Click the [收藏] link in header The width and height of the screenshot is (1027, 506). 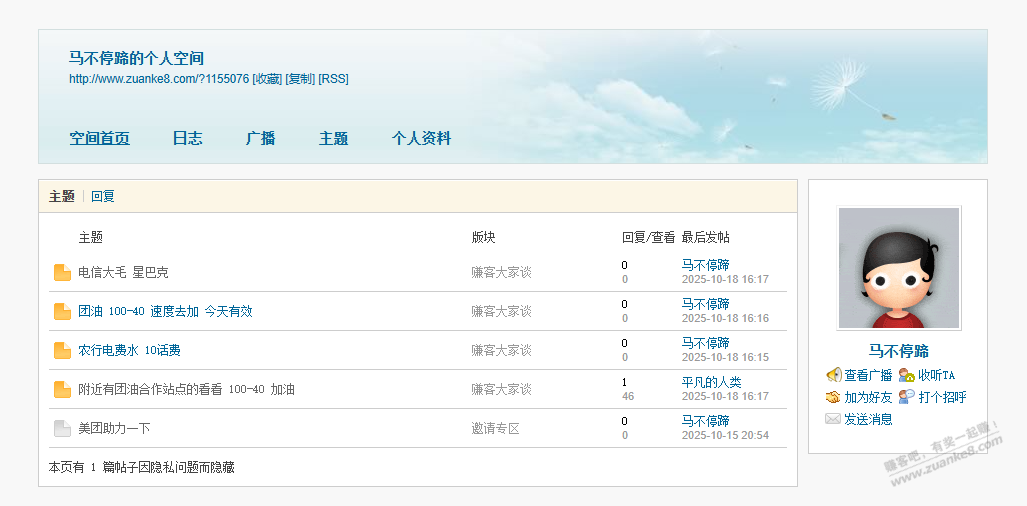[x=267, y=79]
